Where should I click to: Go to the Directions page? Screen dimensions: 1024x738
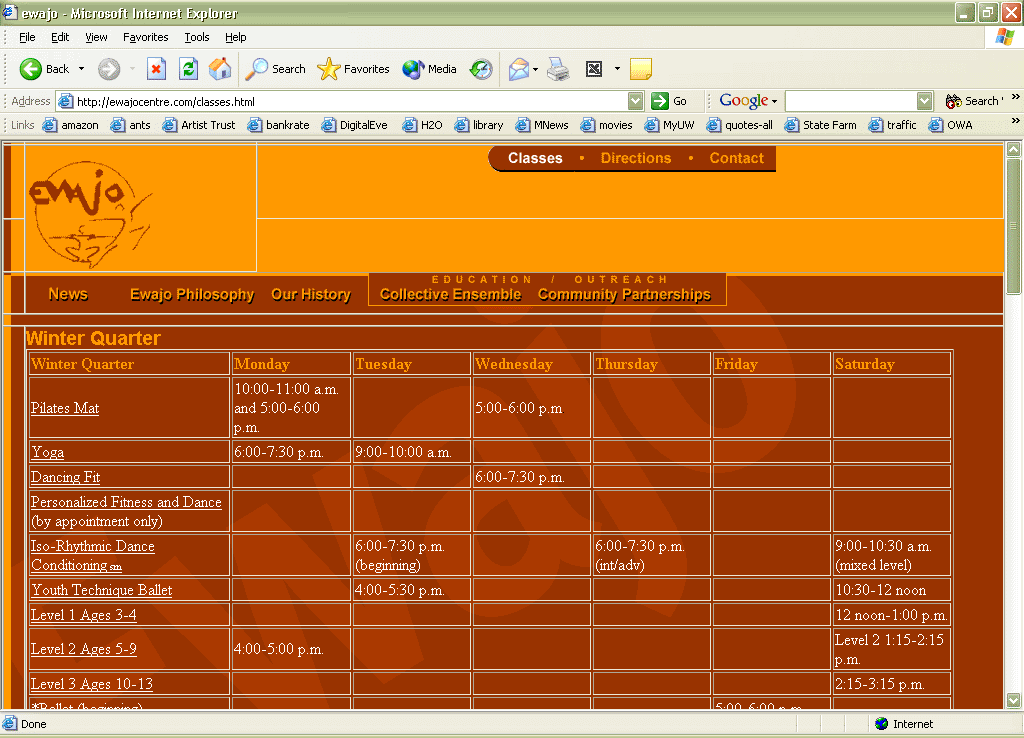pyautogui.click(x=635, y=158)
